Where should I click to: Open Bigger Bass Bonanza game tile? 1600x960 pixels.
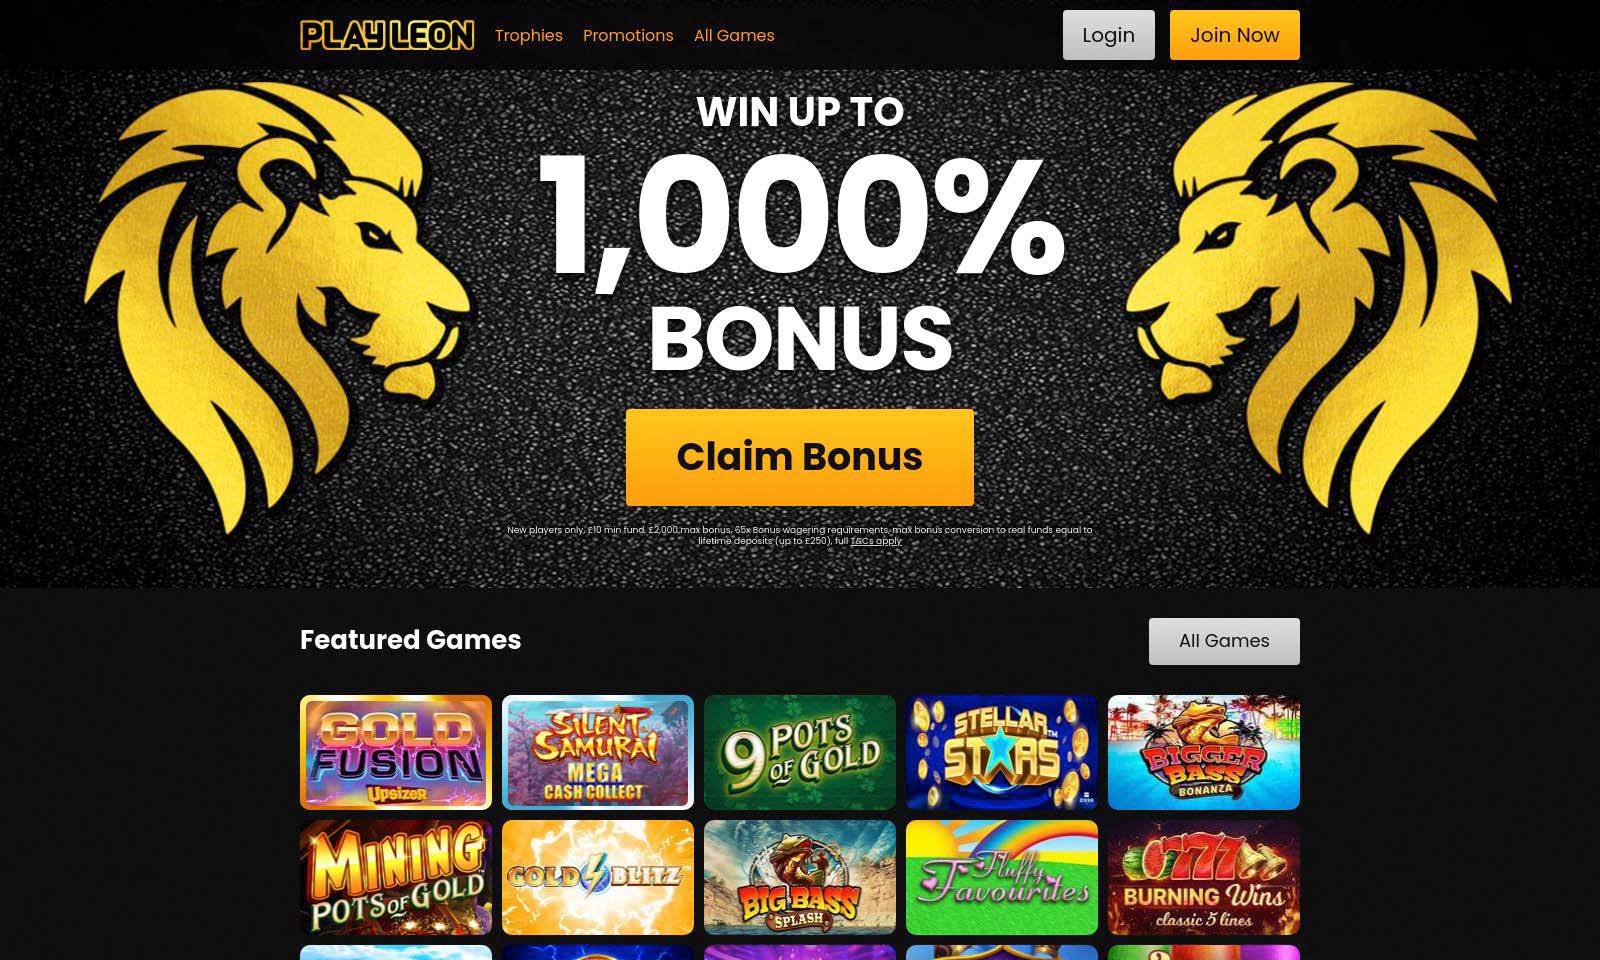[1204, 752]
